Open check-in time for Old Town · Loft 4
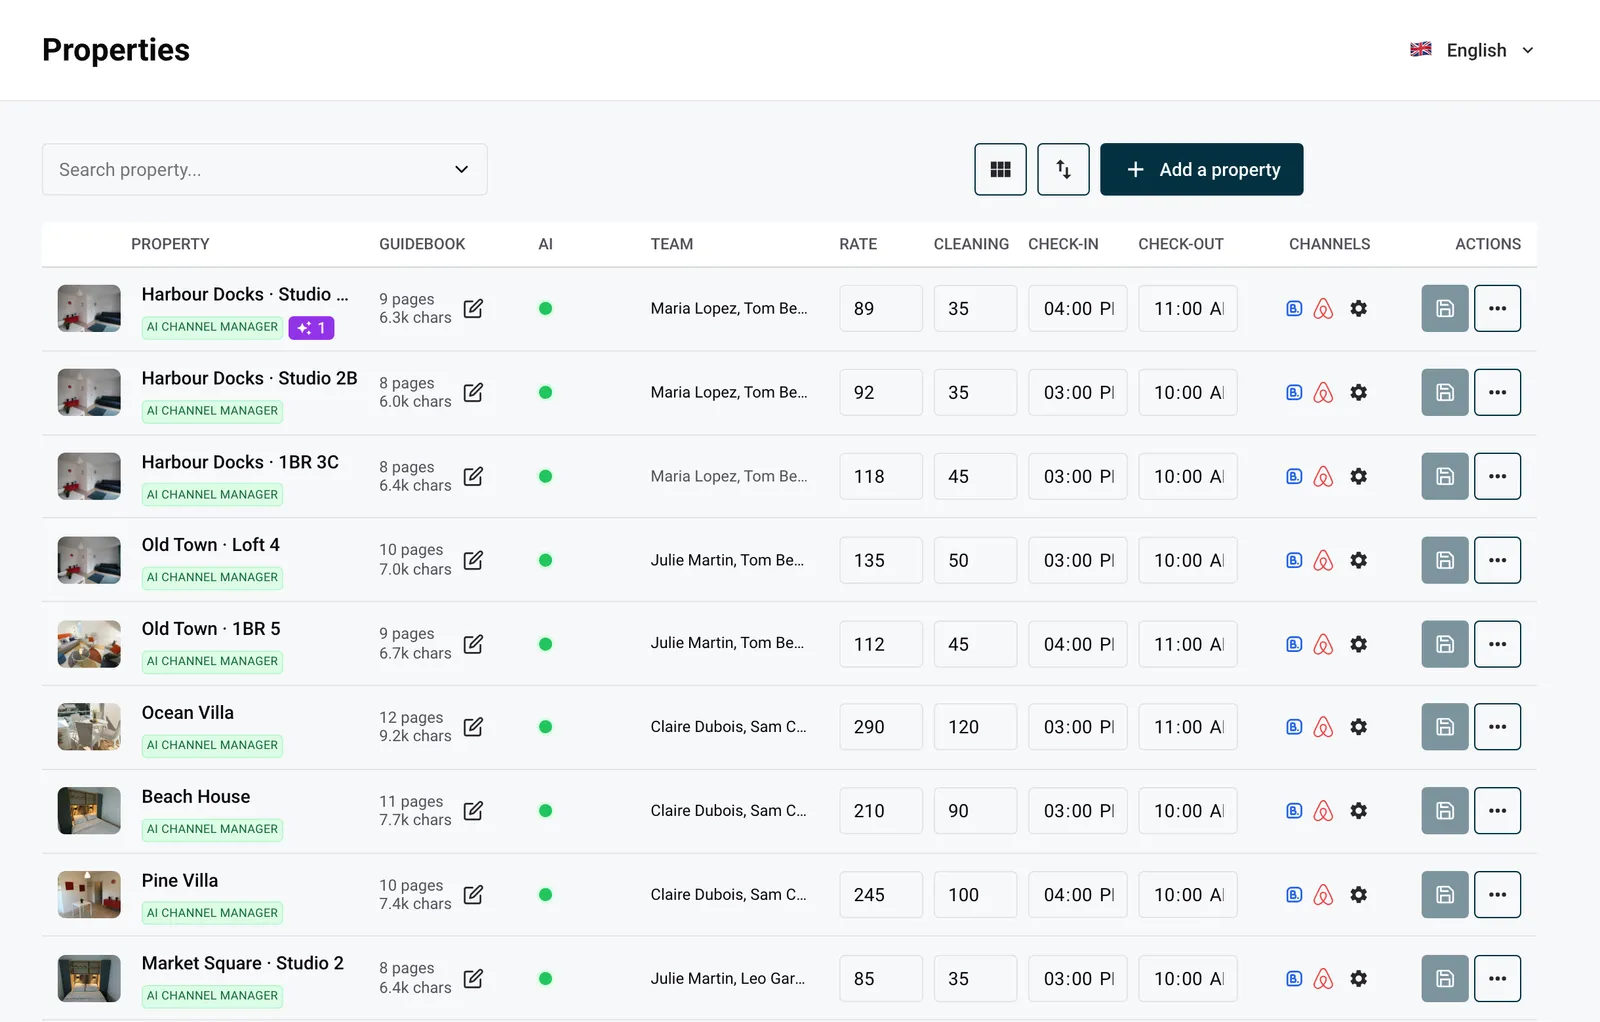 point(1078,560)
